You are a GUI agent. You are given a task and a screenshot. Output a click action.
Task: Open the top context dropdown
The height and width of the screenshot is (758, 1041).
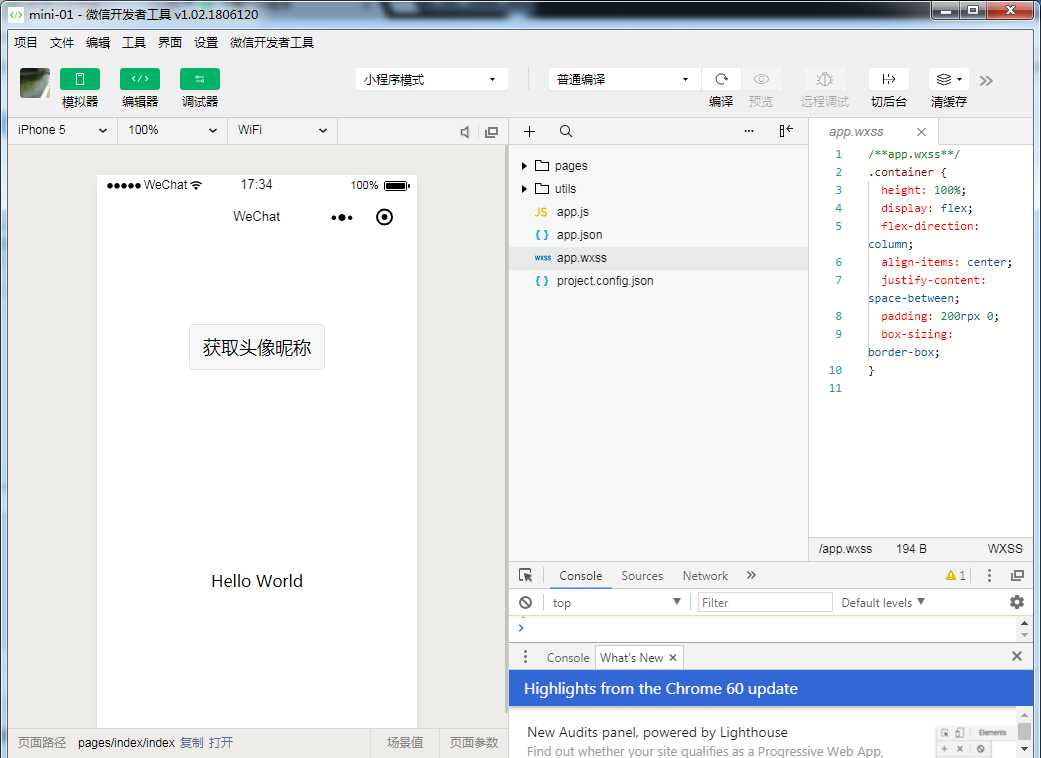(x=616, y=603)
